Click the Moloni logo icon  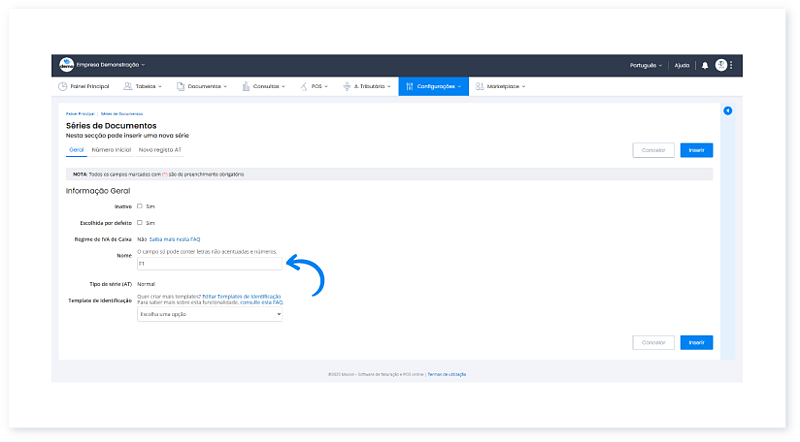click(67, 65)
